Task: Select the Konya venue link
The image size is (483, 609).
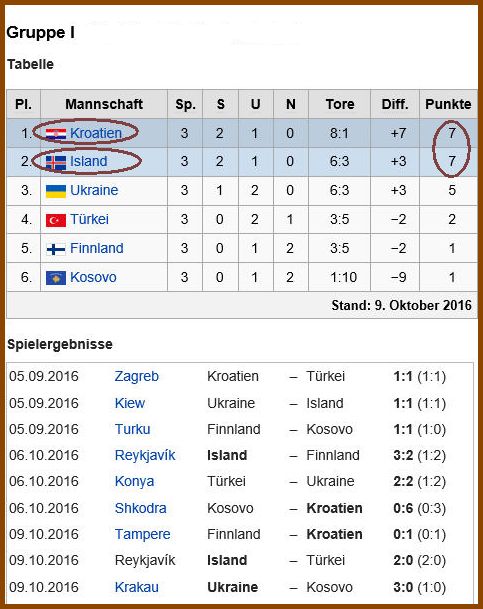Action: [x=134, y=482]
